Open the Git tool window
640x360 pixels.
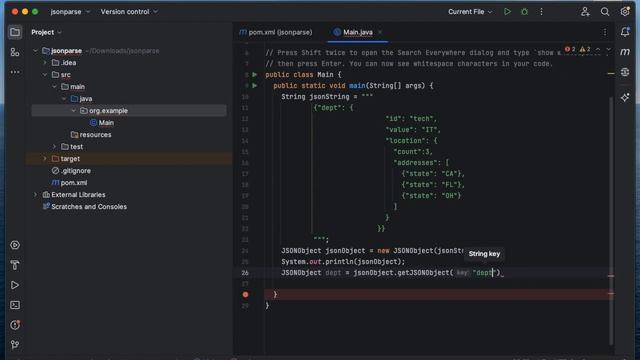(x=15, y=345)
